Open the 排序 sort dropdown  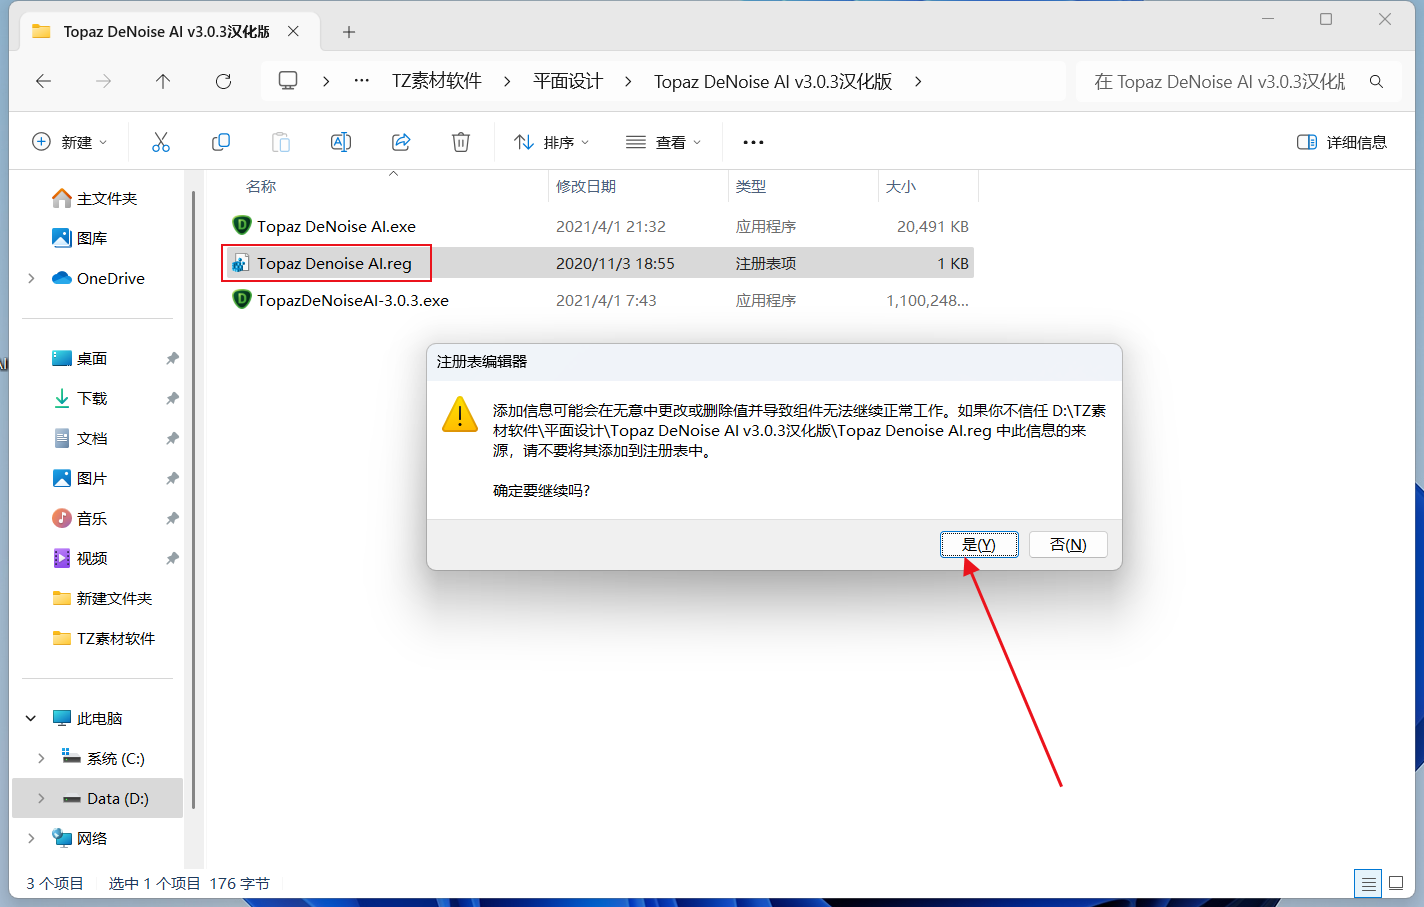[x=552, y=142]
